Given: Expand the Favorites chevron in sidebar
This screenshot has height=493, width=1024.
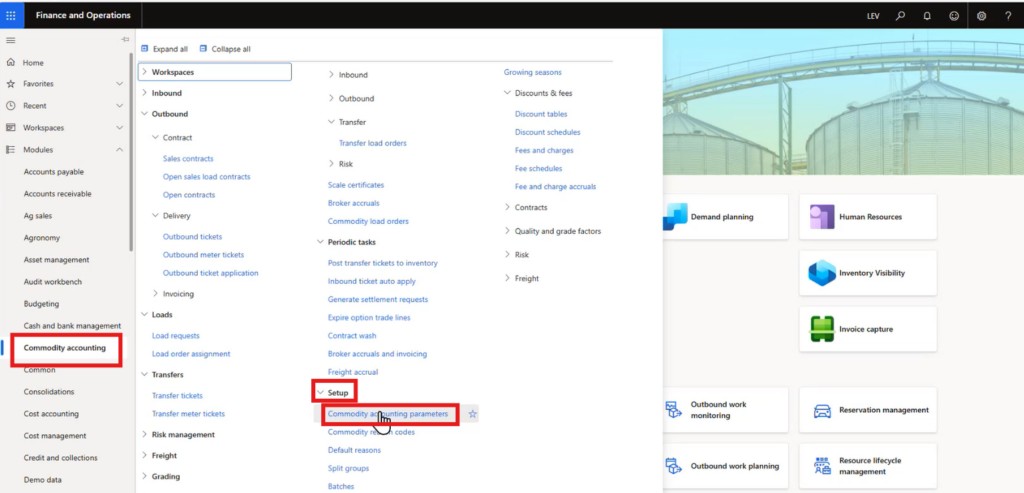Looking at the screenshot, I should tap(120, 84).
